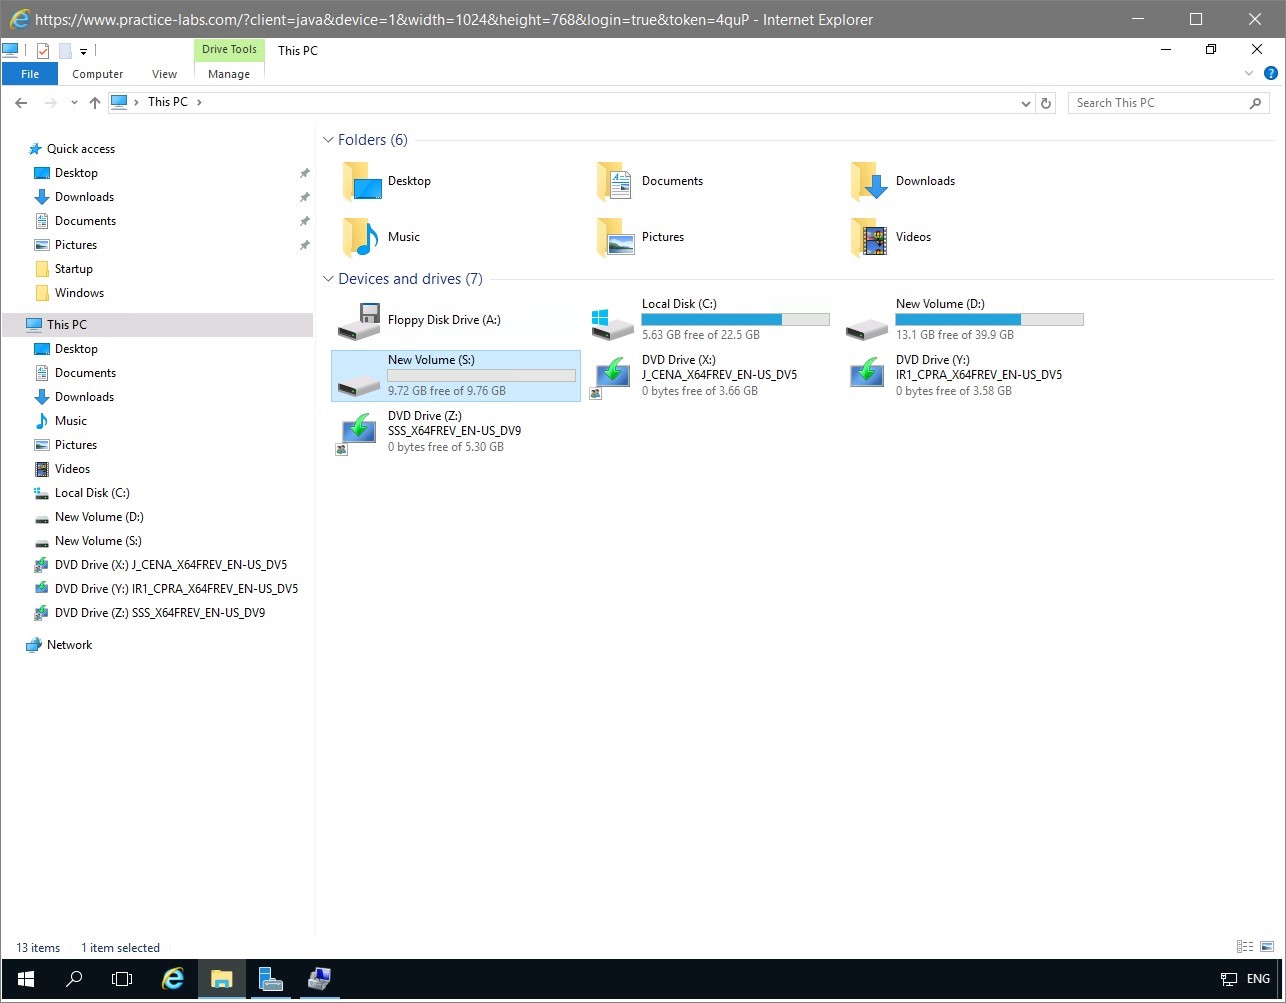Screen dimensions: 1286x1003
Task: Click the Properties icon in Quick Access Toolbar
Action: 43,50
